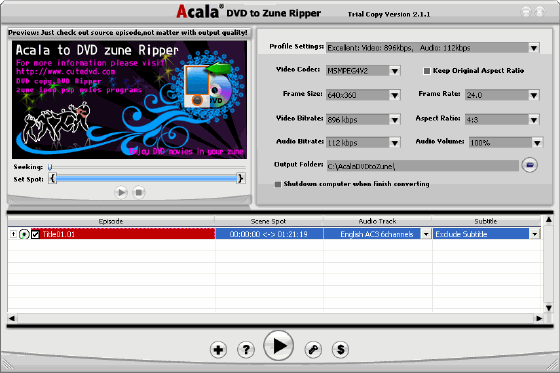The height and width of the screenshot is (373, 560).
Task: Expand the Title01.01 row
Action: pyautogui.click(x=13, y=234)
